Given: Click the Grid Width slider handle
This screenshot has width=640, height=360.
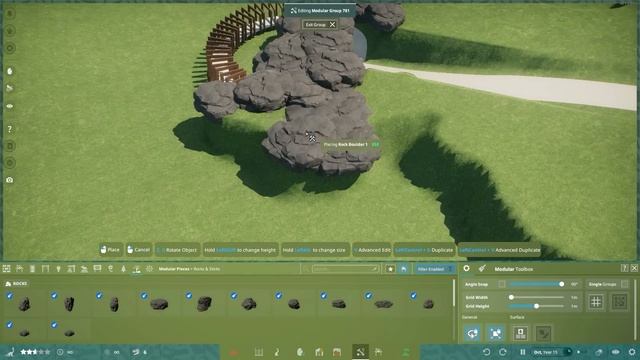Looking at the screenshot, I should pyautogui.click(x=511, y=297).
